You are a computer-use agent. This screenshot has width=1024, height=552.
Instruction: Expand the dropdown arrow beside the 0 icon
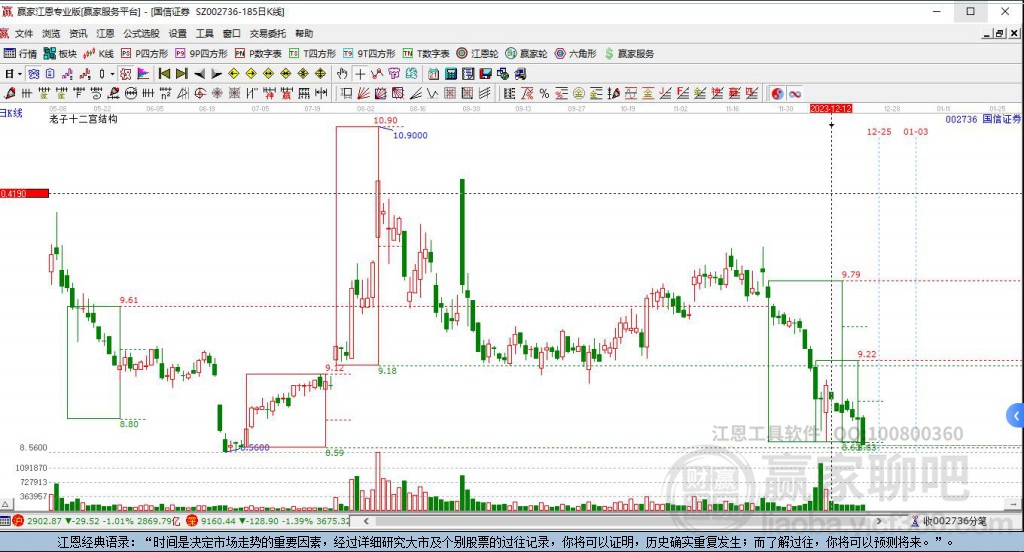pyautogui.click(x=112, y=74)
